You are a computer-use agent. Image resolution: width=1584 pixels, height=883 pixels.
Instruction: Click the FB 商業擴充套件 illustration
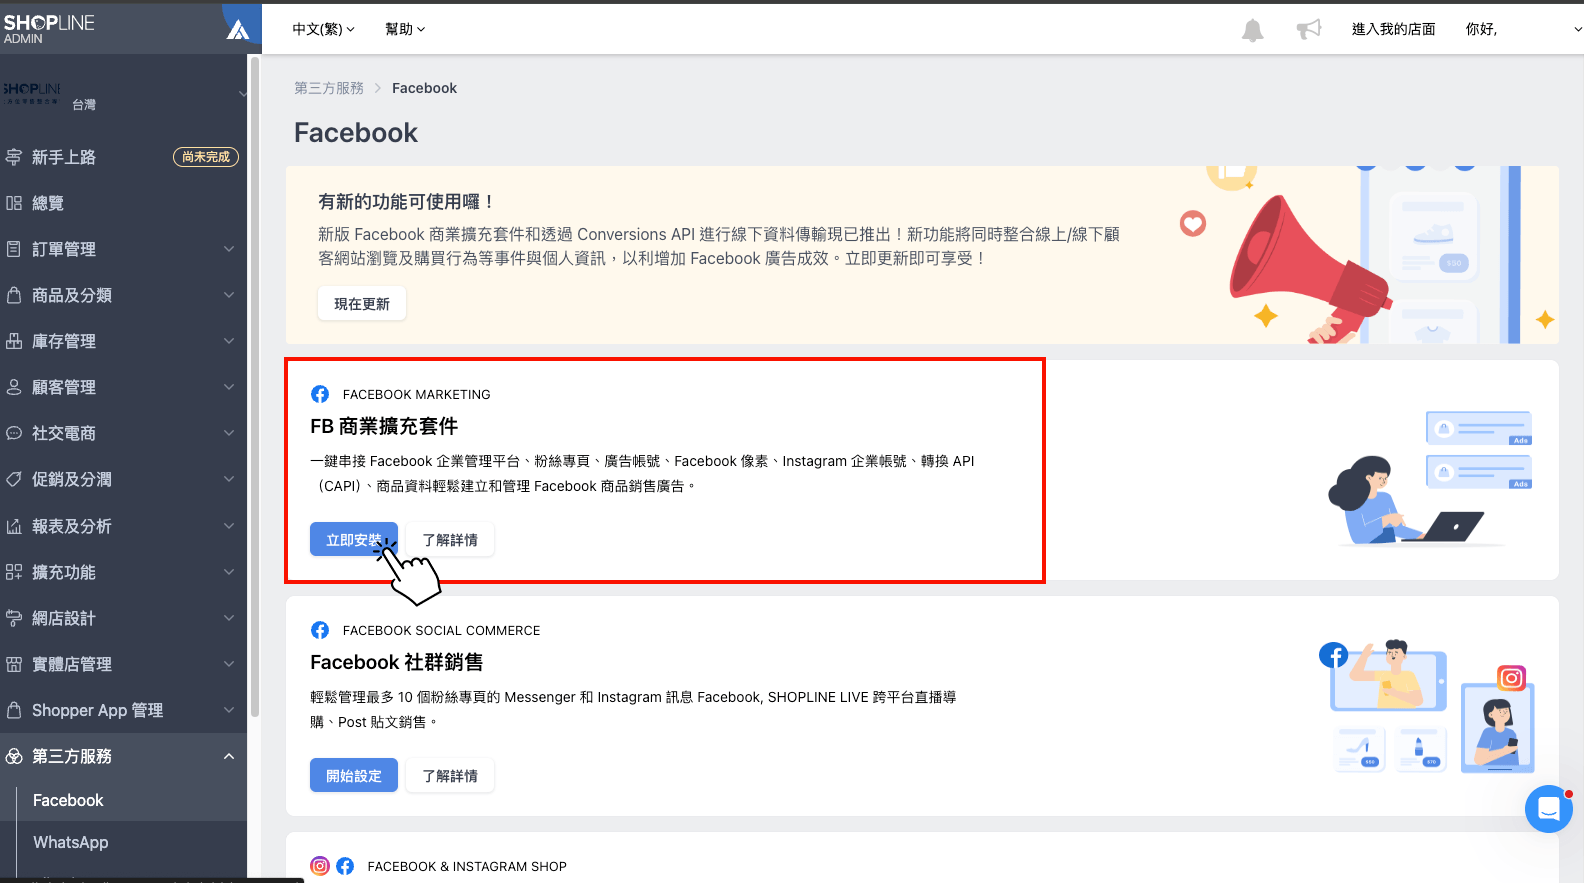coord(1430,478)
